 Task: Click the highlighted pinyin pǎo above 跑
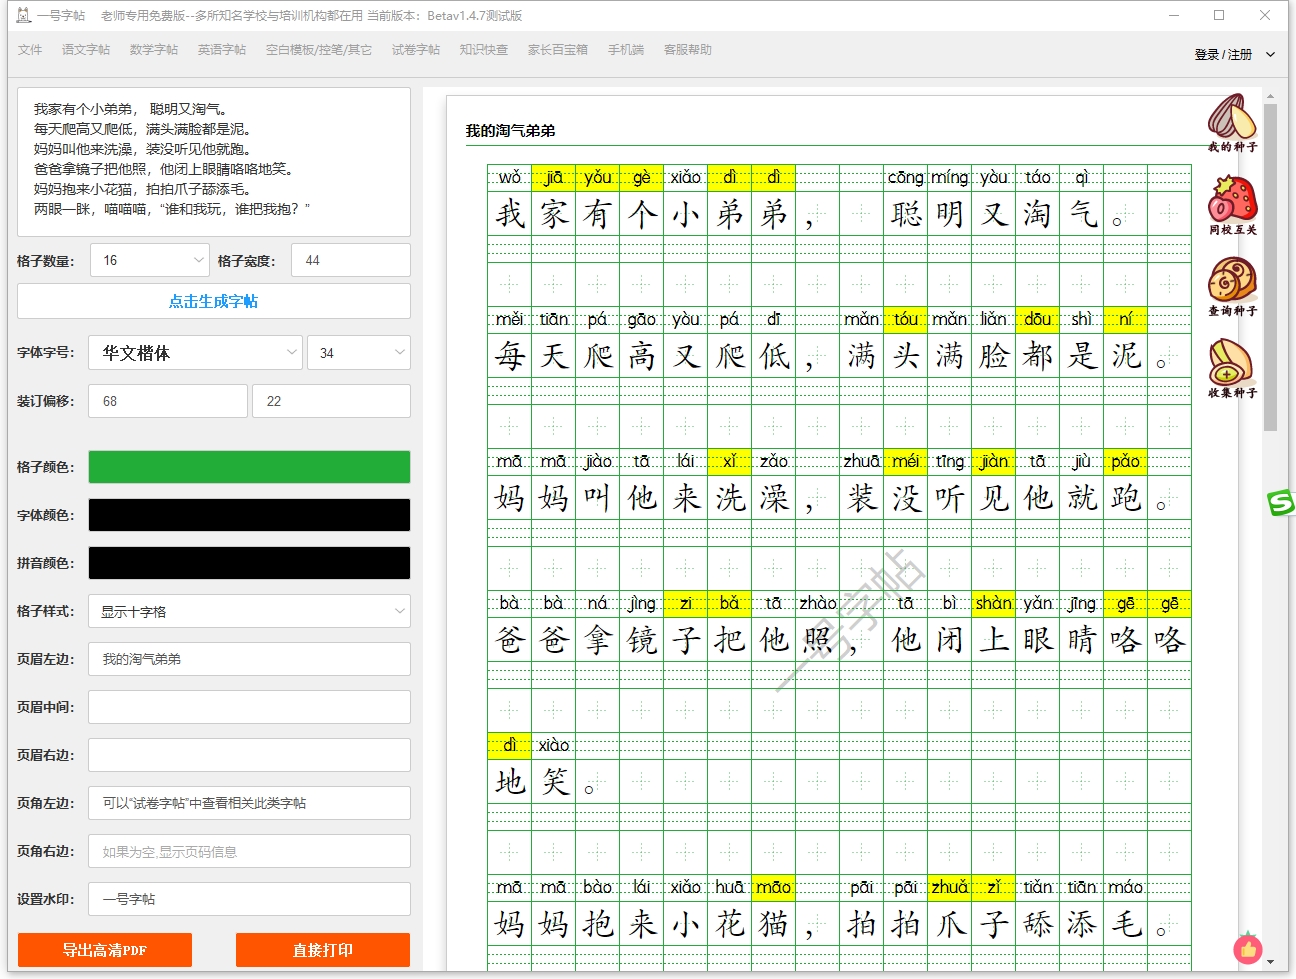tap(1125, 461)
